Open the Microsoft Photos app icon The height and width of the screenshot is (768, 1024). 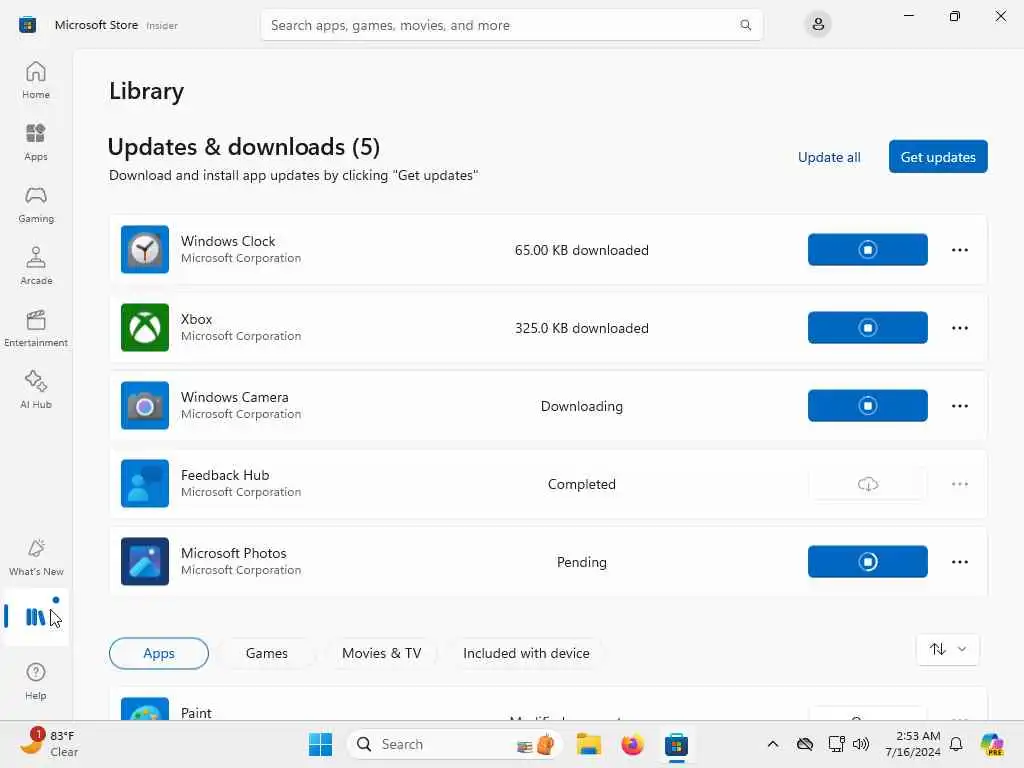tap(145, 562)
